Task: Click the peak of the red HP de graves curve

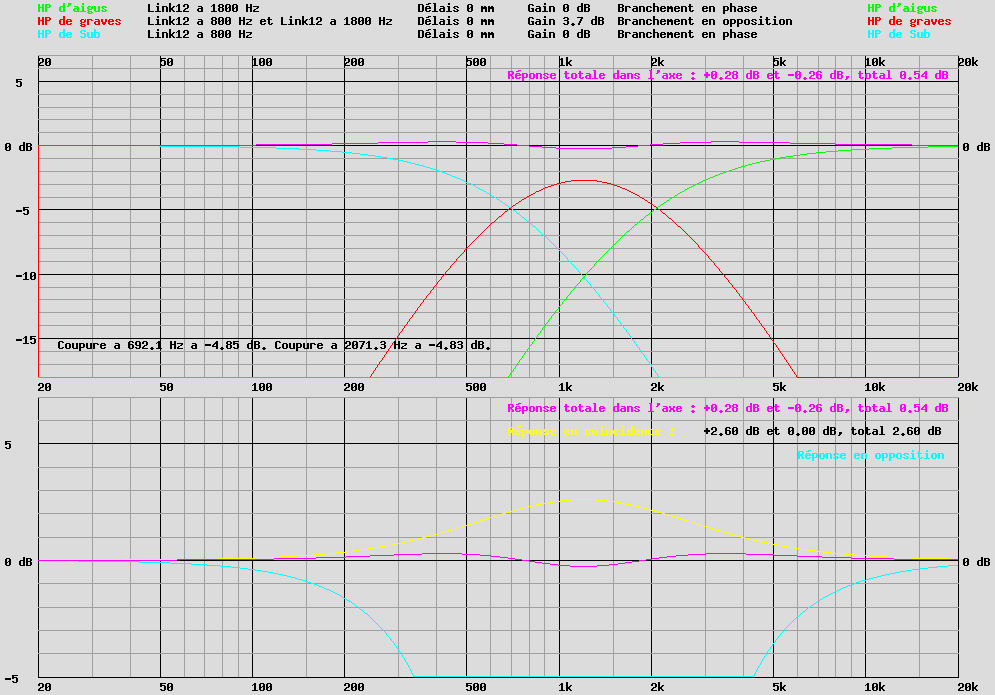Action: coord(584,180)
